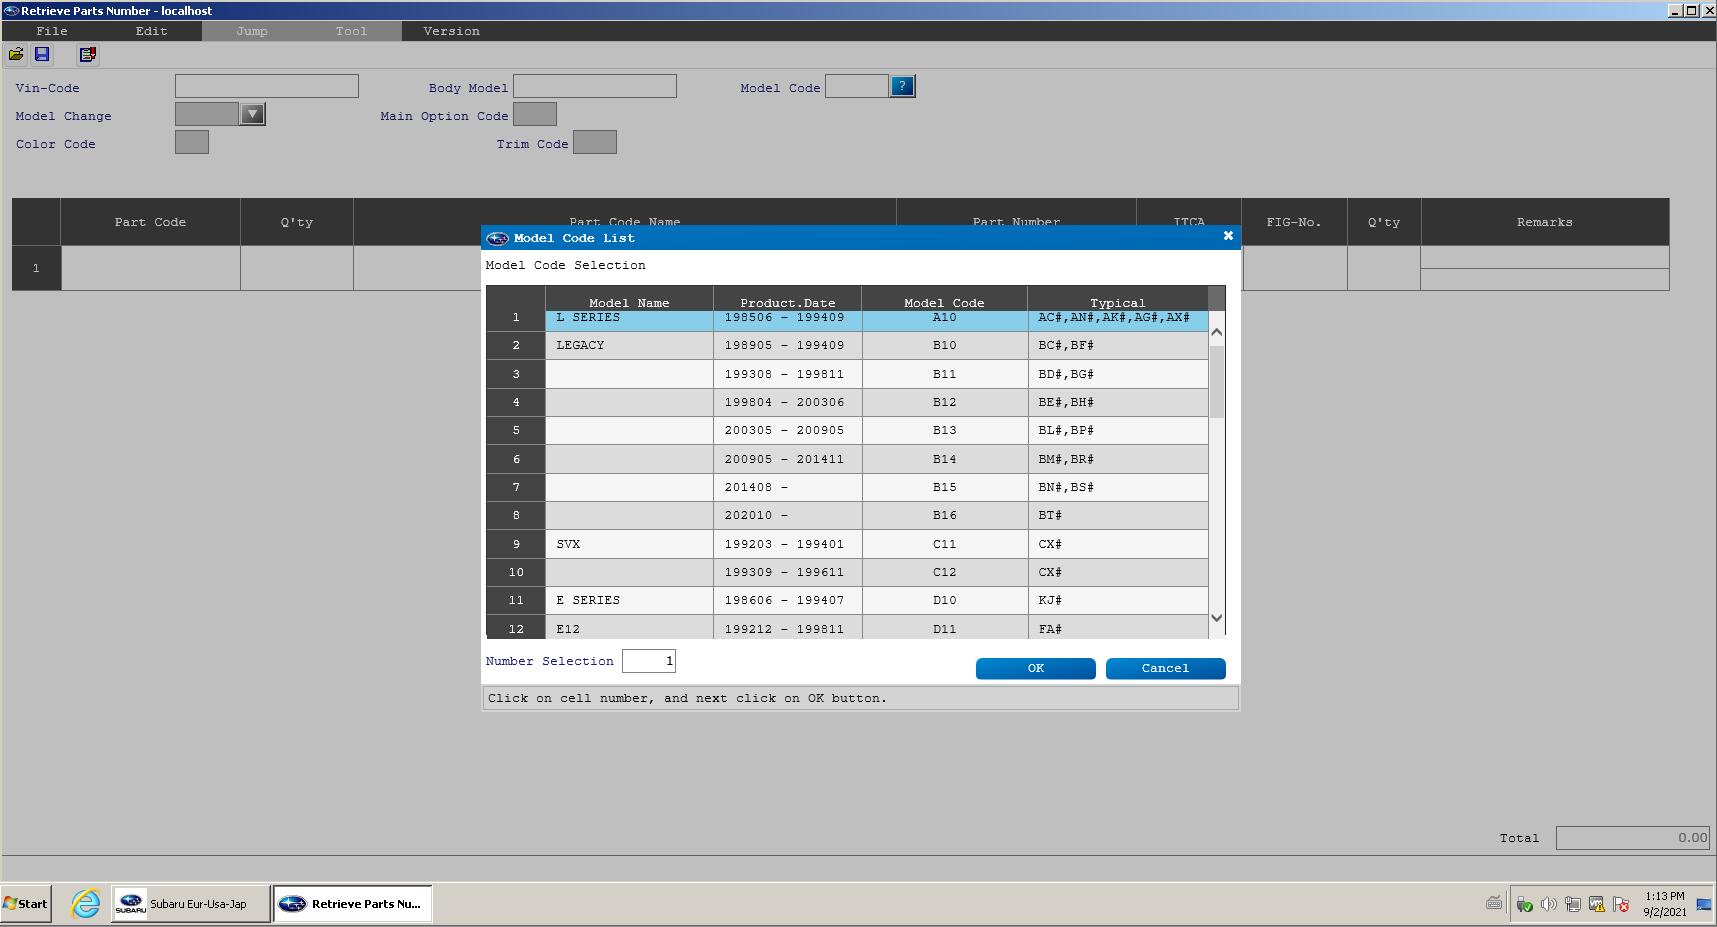
Task: Switch to Subaru Eur-Usa-Jap taskbar window
Action: click(x=191, y=903)
